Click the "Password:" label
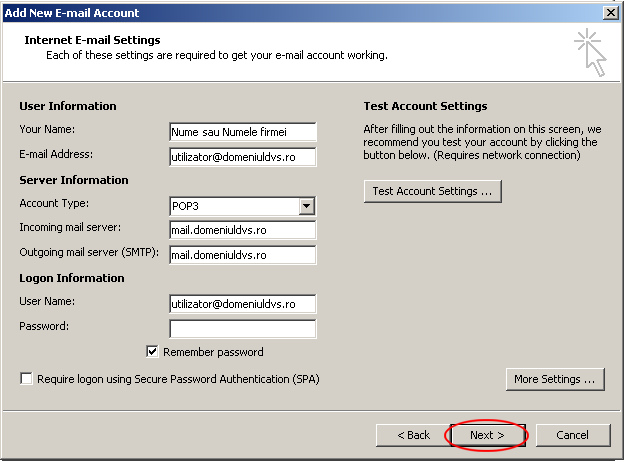 [44, 326]
